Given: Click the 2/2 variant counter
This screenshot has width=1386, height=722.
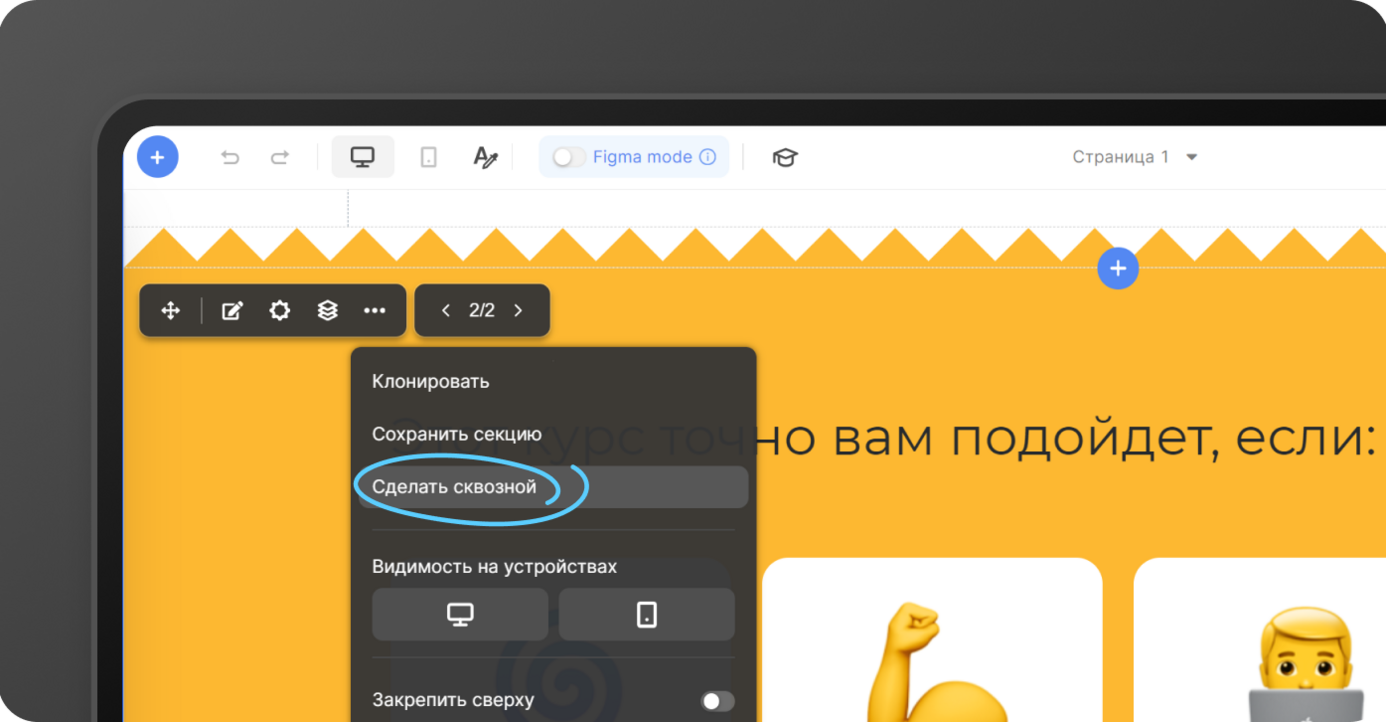Looking at the screenshot, I should [x=482, y=311].
